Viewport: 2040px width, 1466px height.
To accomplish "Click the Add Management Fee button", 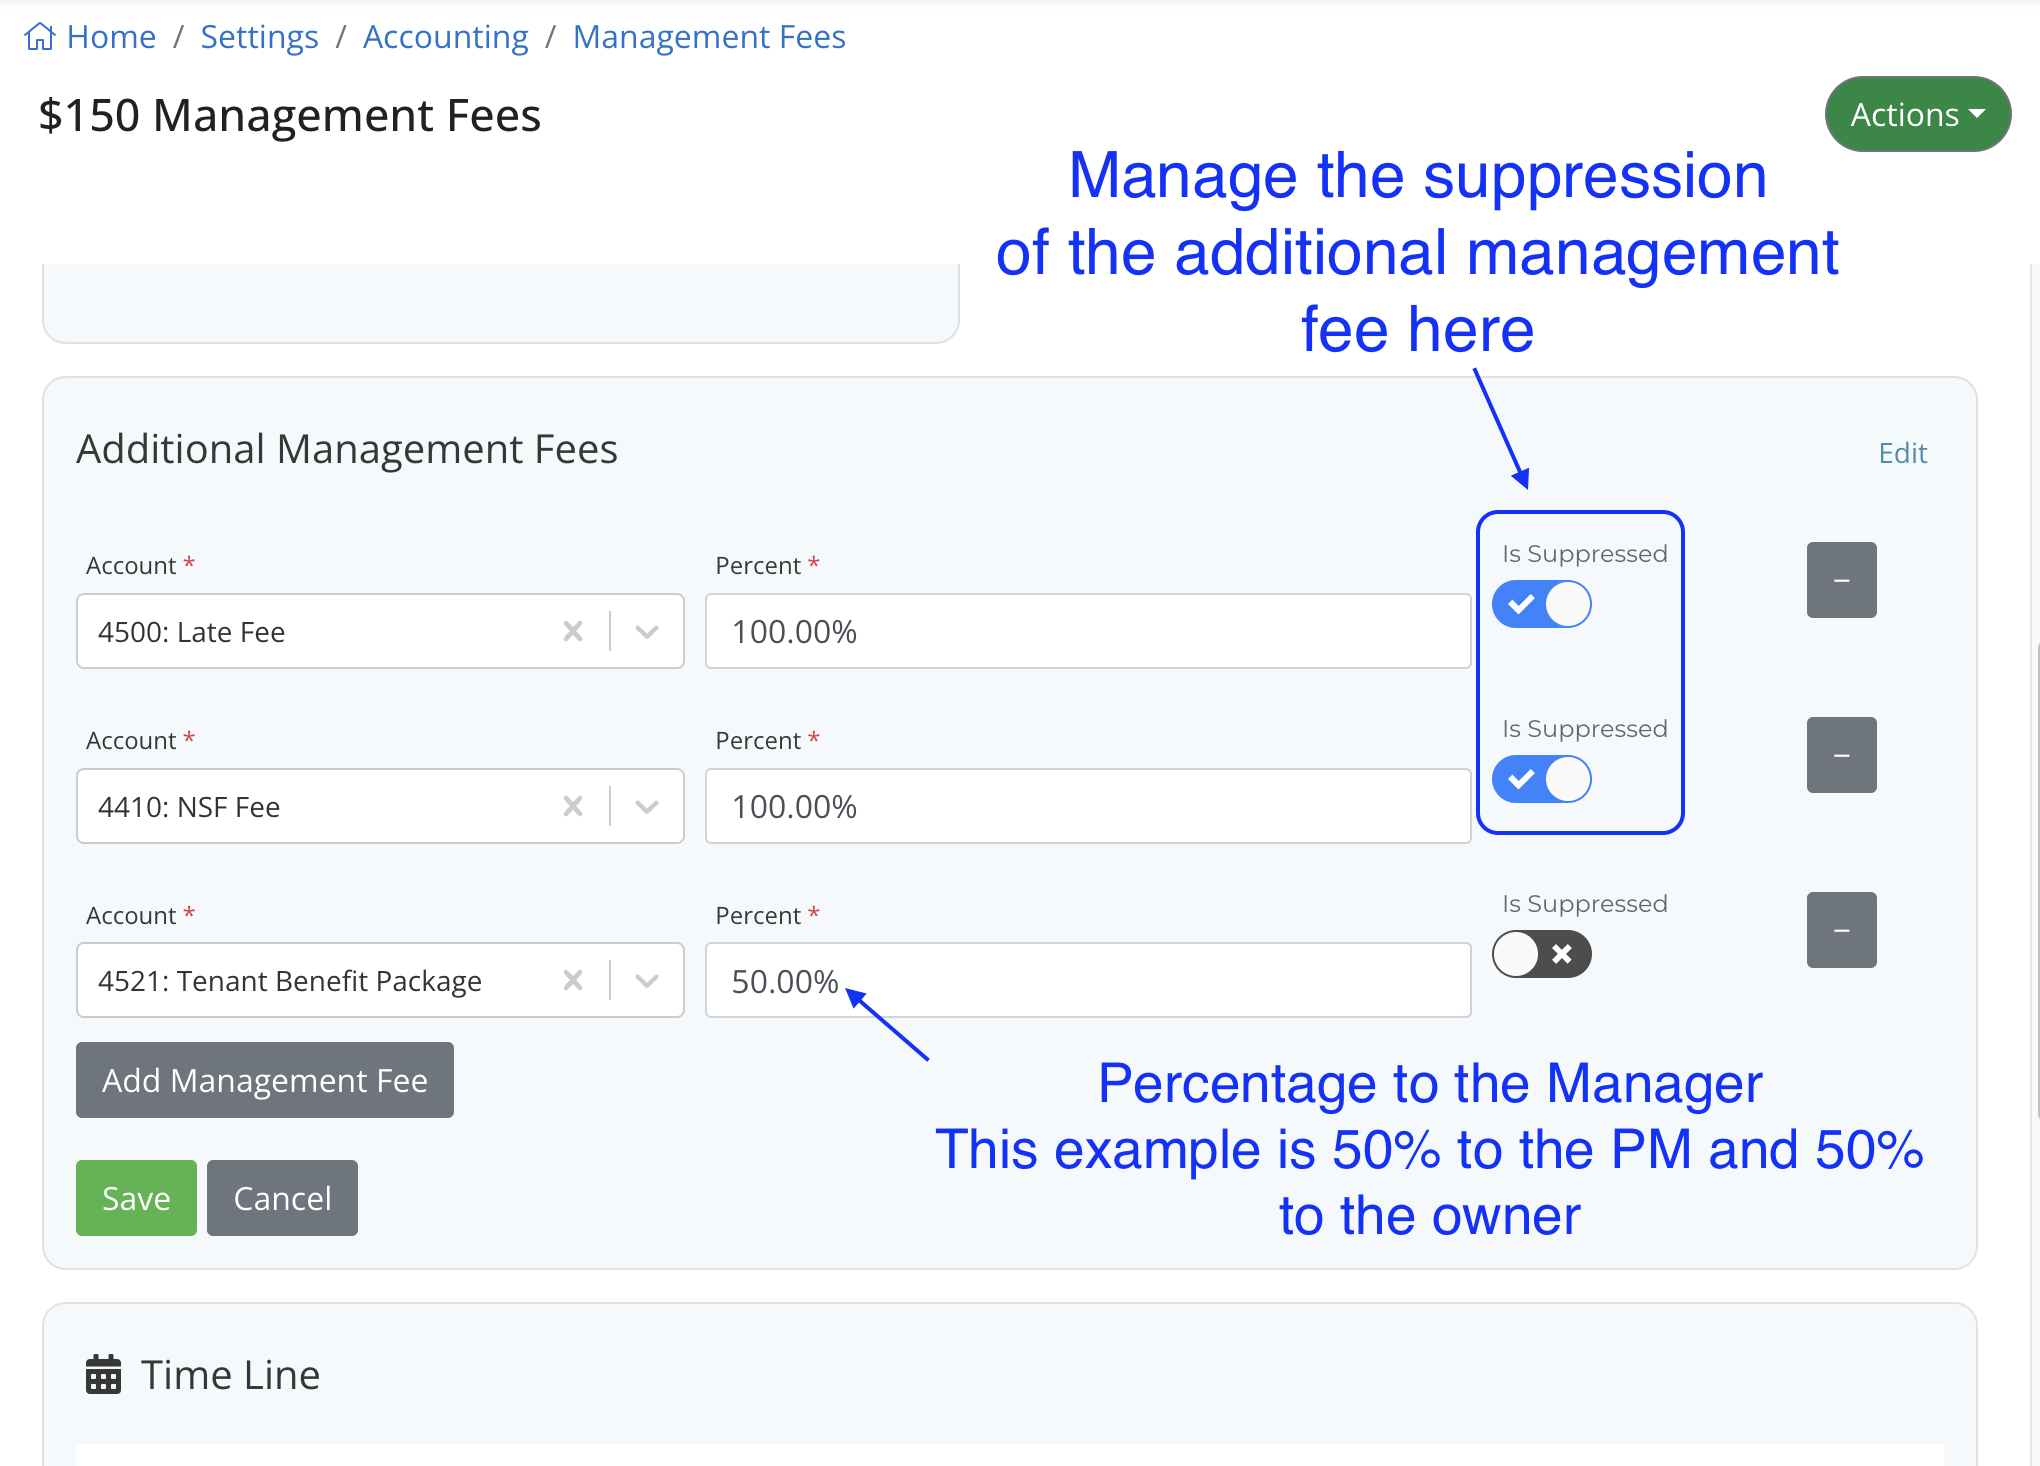I will (x=264, y=1080).
